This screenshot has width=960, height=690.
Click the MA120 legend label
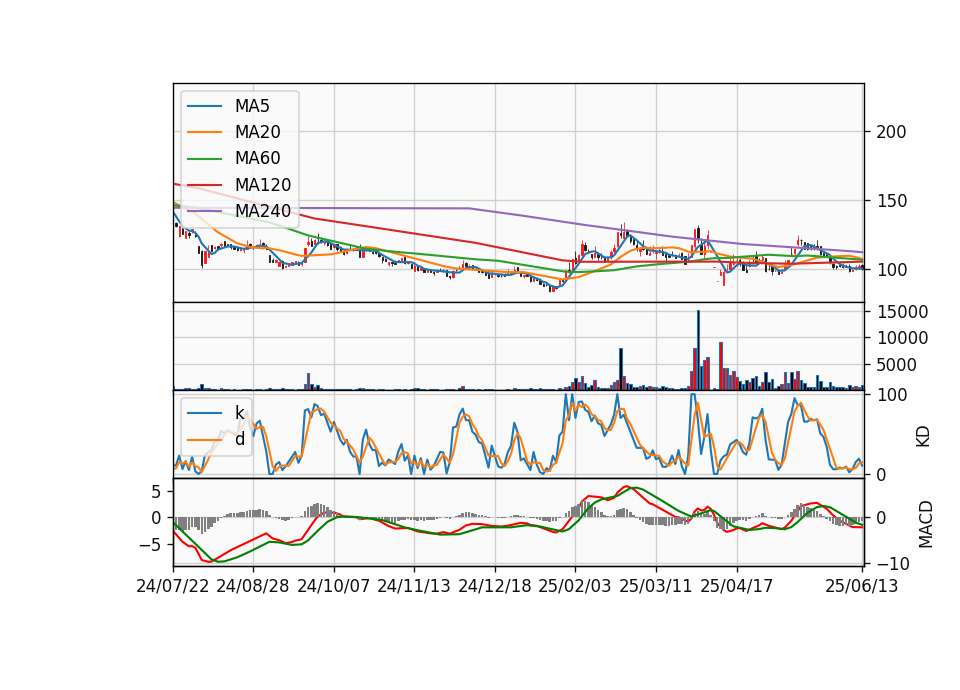pyautogui.click(x=263, y=185)
